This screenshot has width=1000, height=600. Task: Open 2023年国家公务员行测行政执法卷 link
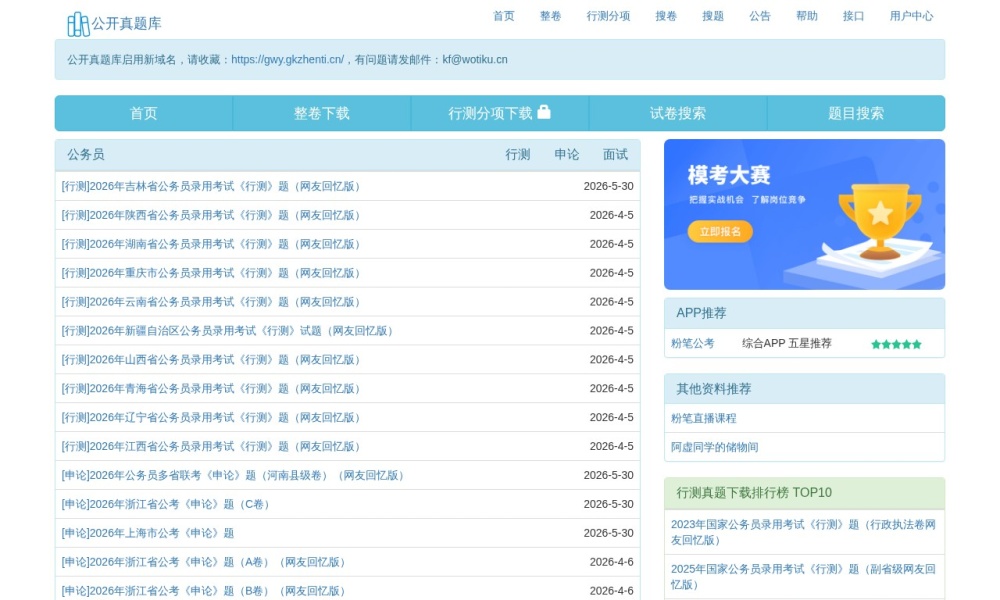point(804,532)
